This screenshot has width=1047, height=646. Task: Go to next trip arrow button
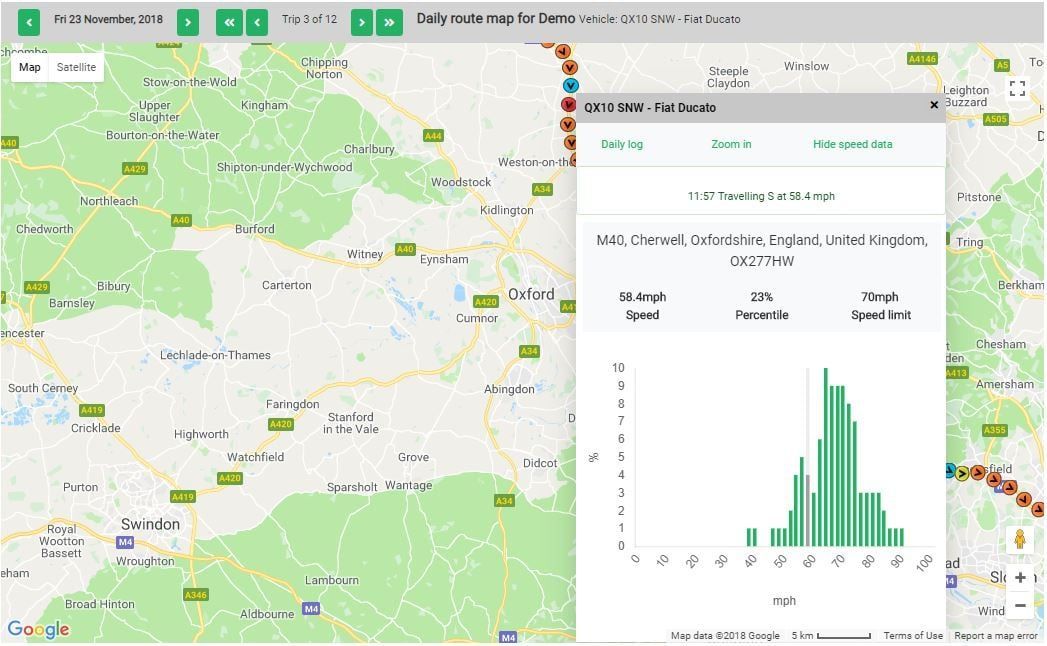tap(362, 21)
